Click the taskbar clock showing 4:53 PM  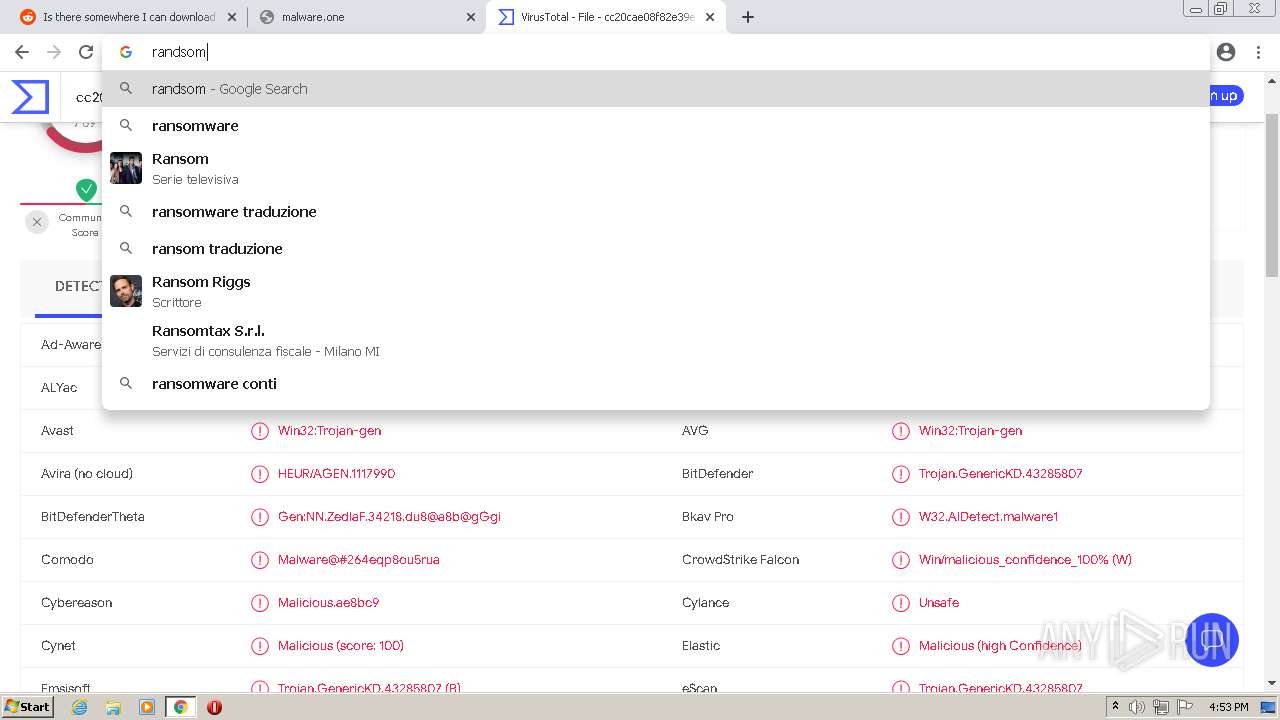point(1229,707)
